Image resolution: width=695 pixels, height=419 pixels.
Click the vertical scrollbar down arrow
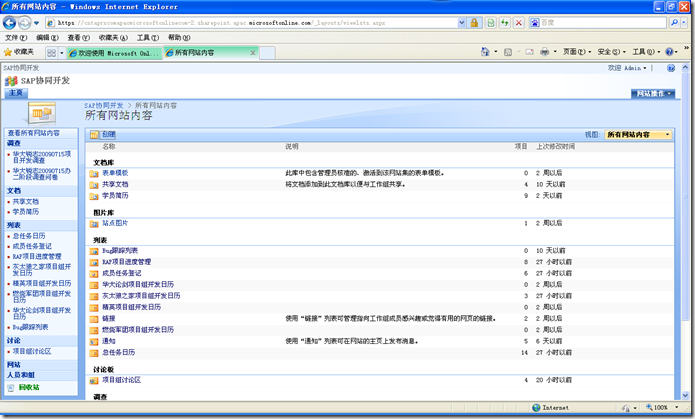point(685,395)
